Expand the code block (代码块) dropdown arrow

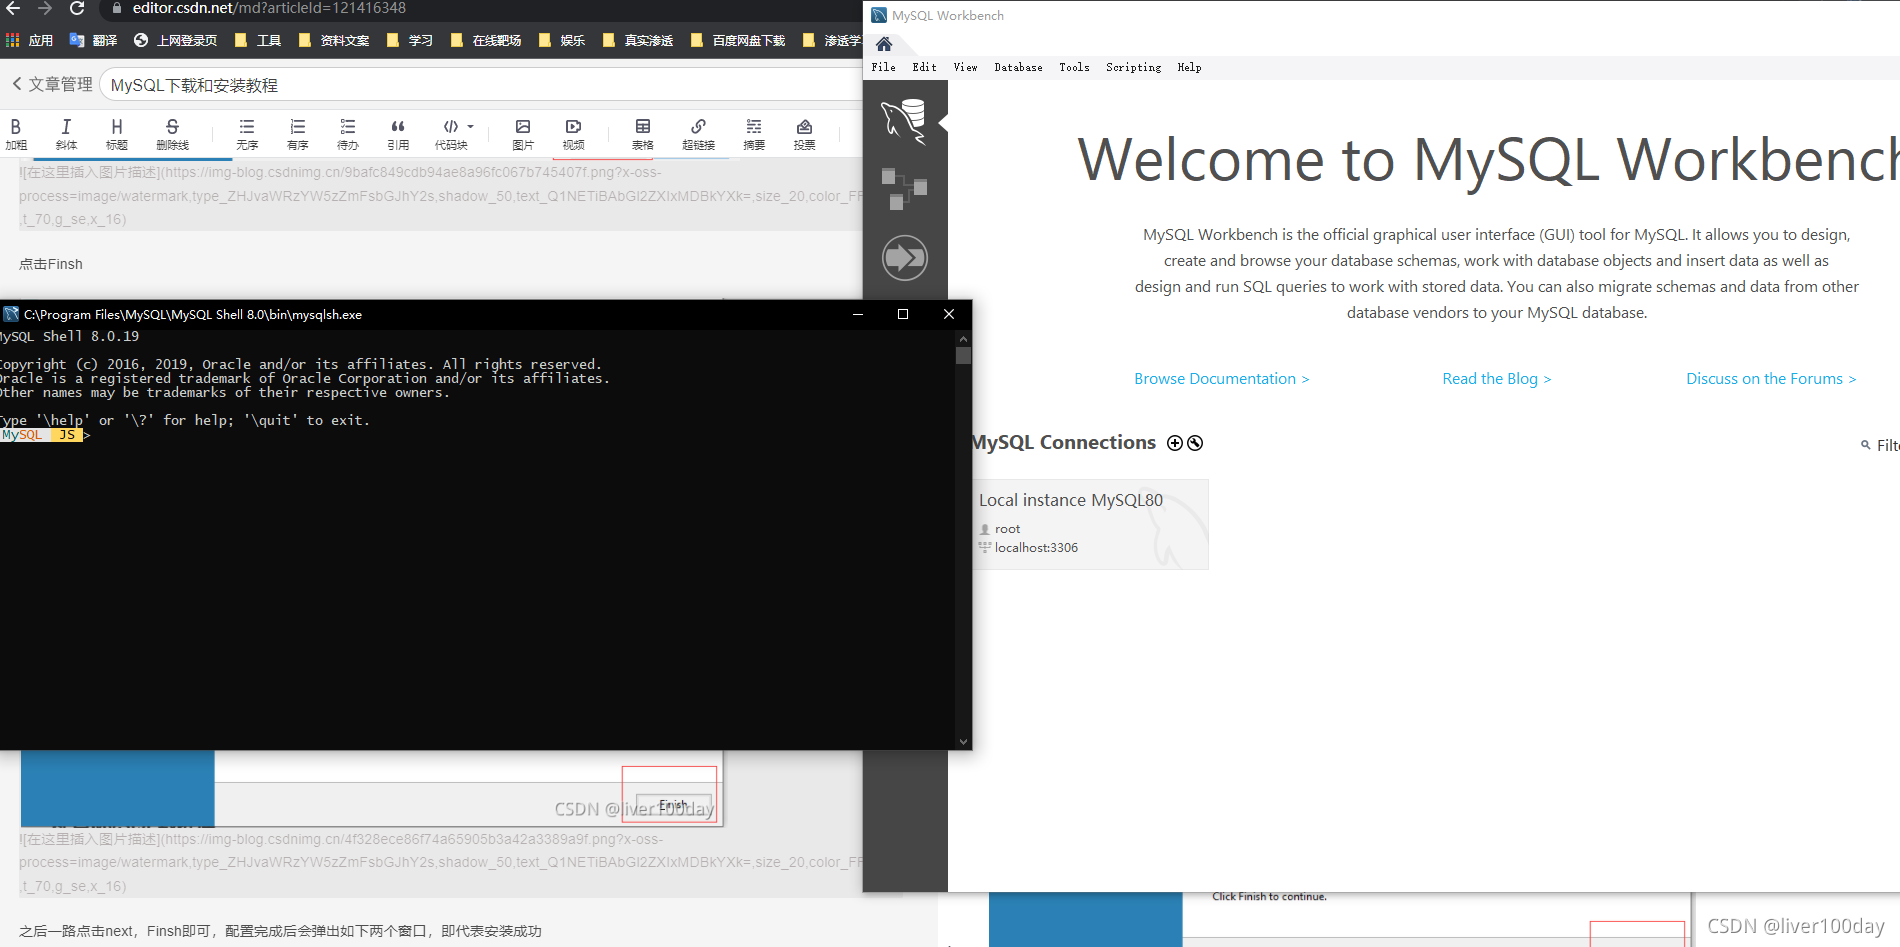[x=471, y=127]
